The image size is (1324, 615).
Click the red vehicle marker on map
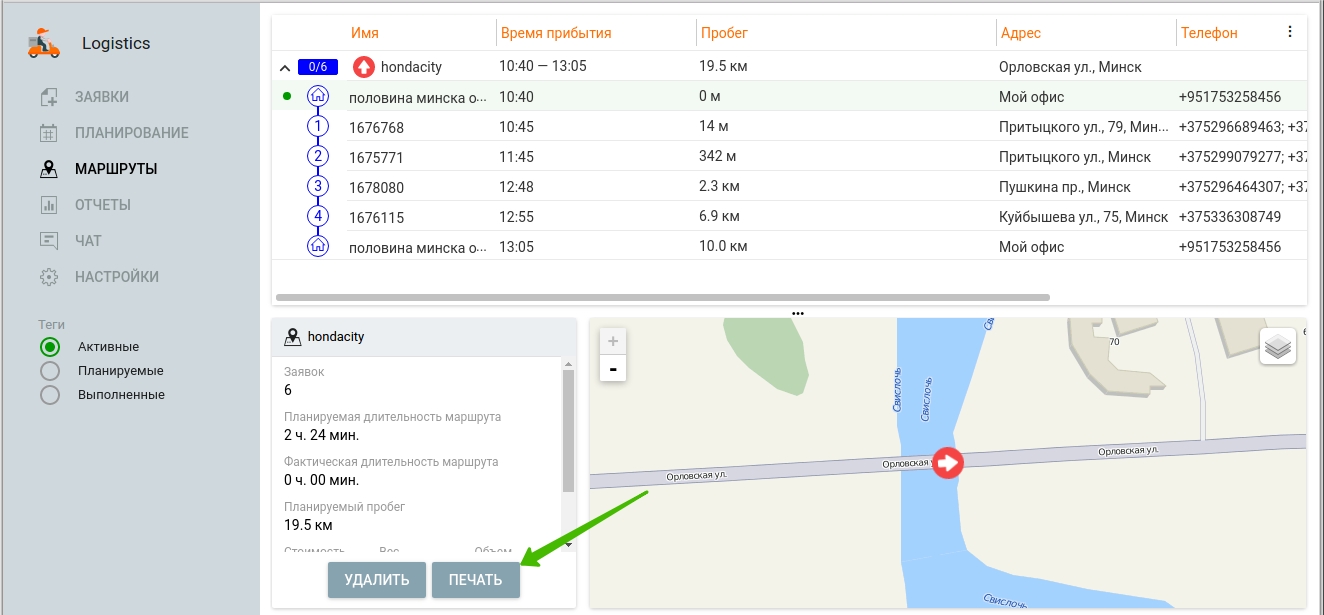point(947,462)
